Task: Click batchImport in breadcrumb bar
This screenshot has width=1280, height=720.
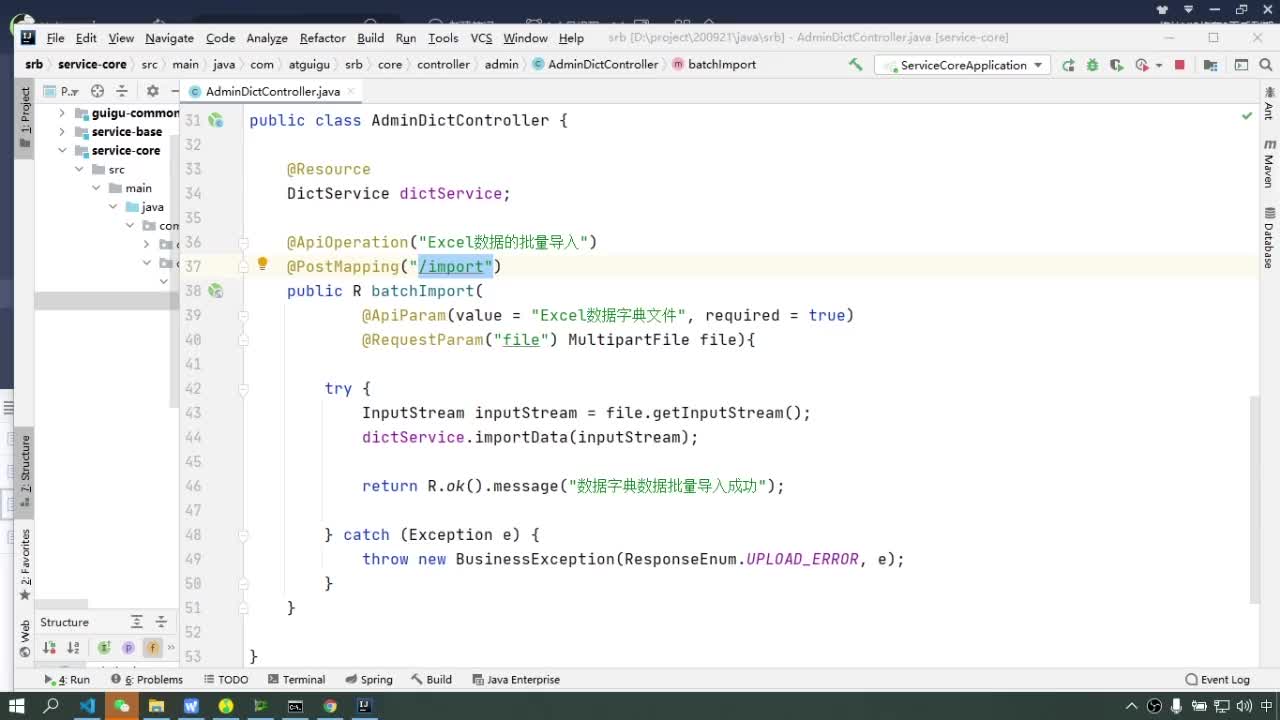Action: (714, 64)
